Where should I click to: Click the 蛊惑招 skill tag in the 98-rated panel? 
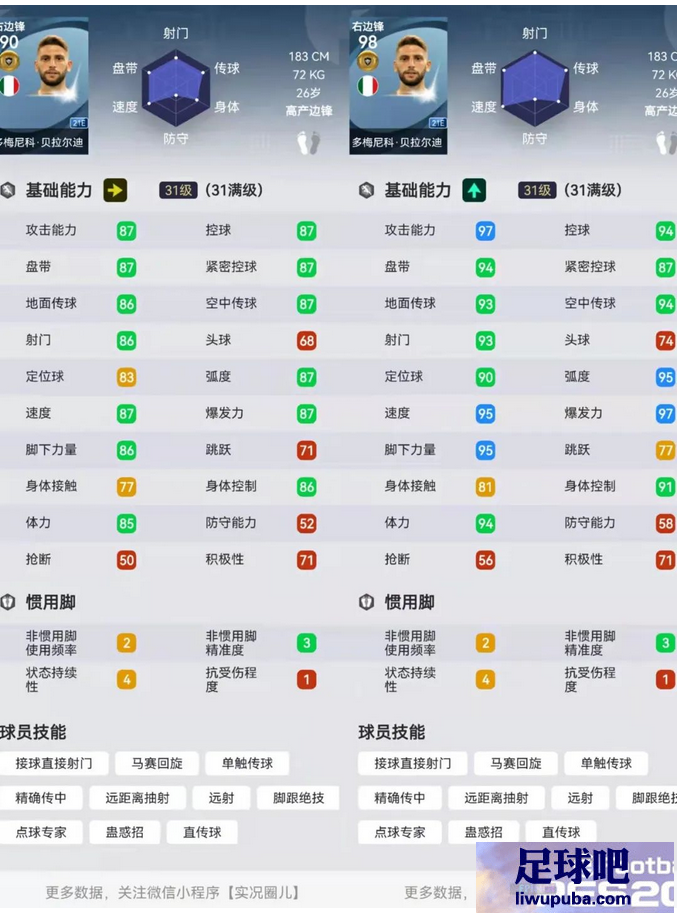pyautogui.click(x=483, y=833)
